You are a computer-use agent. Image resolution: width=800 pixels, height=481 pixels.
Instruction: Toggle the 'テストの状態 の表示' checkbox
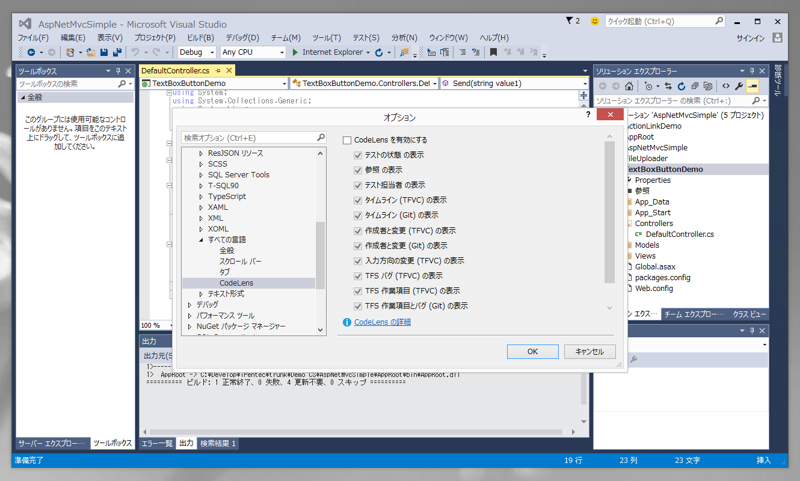[358, 155]
